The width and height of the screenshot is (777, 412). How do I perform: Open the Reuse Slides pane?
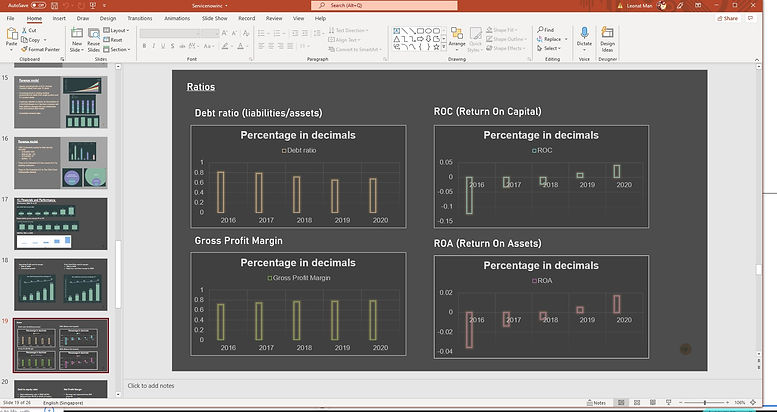point(94,40)
